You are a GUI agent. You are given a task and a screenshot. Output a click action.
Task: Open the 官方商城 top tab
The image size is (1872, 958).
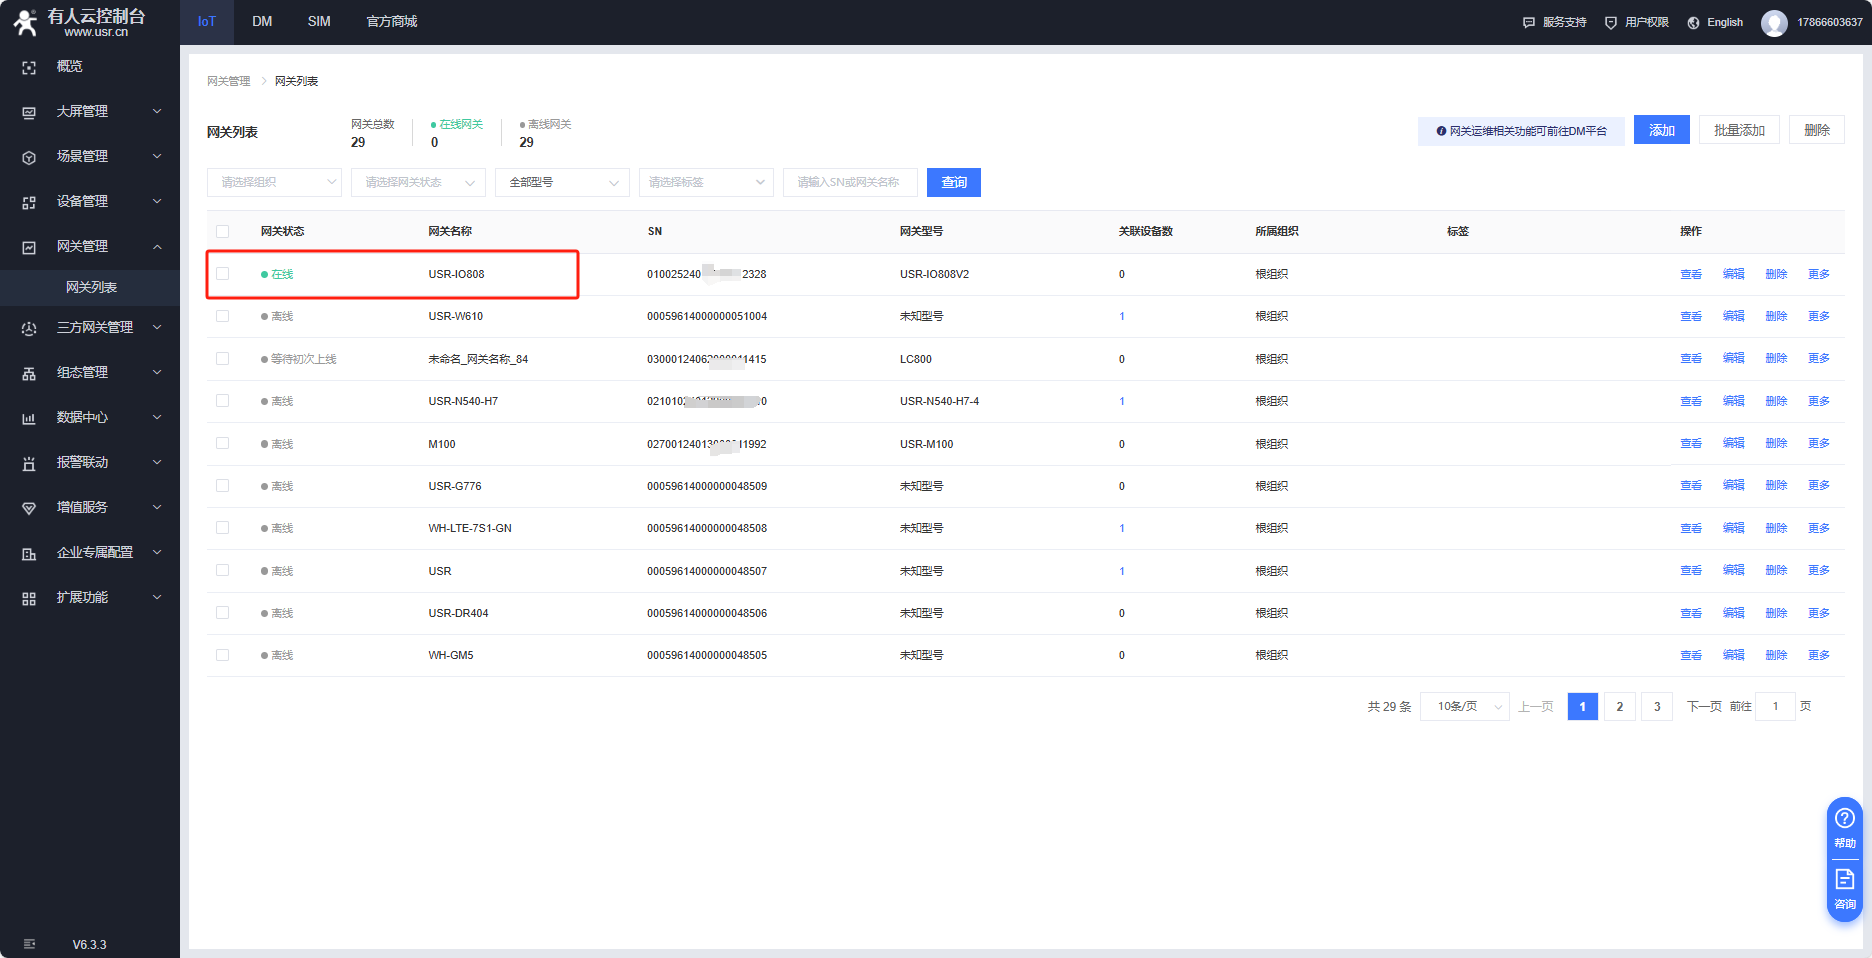(392, 22)
